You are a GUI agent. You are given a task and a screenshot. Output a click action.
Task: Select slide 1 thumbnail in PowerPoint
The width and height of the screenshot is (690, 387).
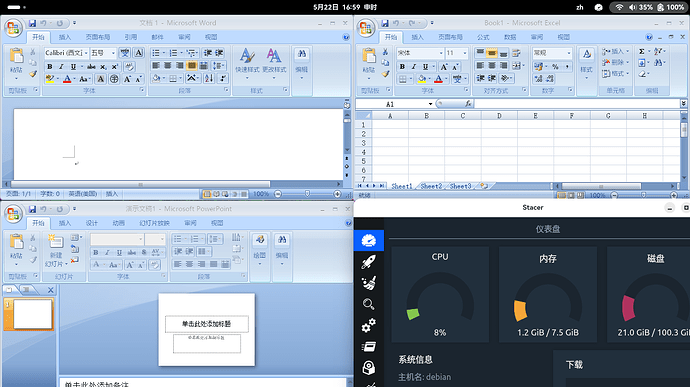pyautogui.click(x=33, y=314)
